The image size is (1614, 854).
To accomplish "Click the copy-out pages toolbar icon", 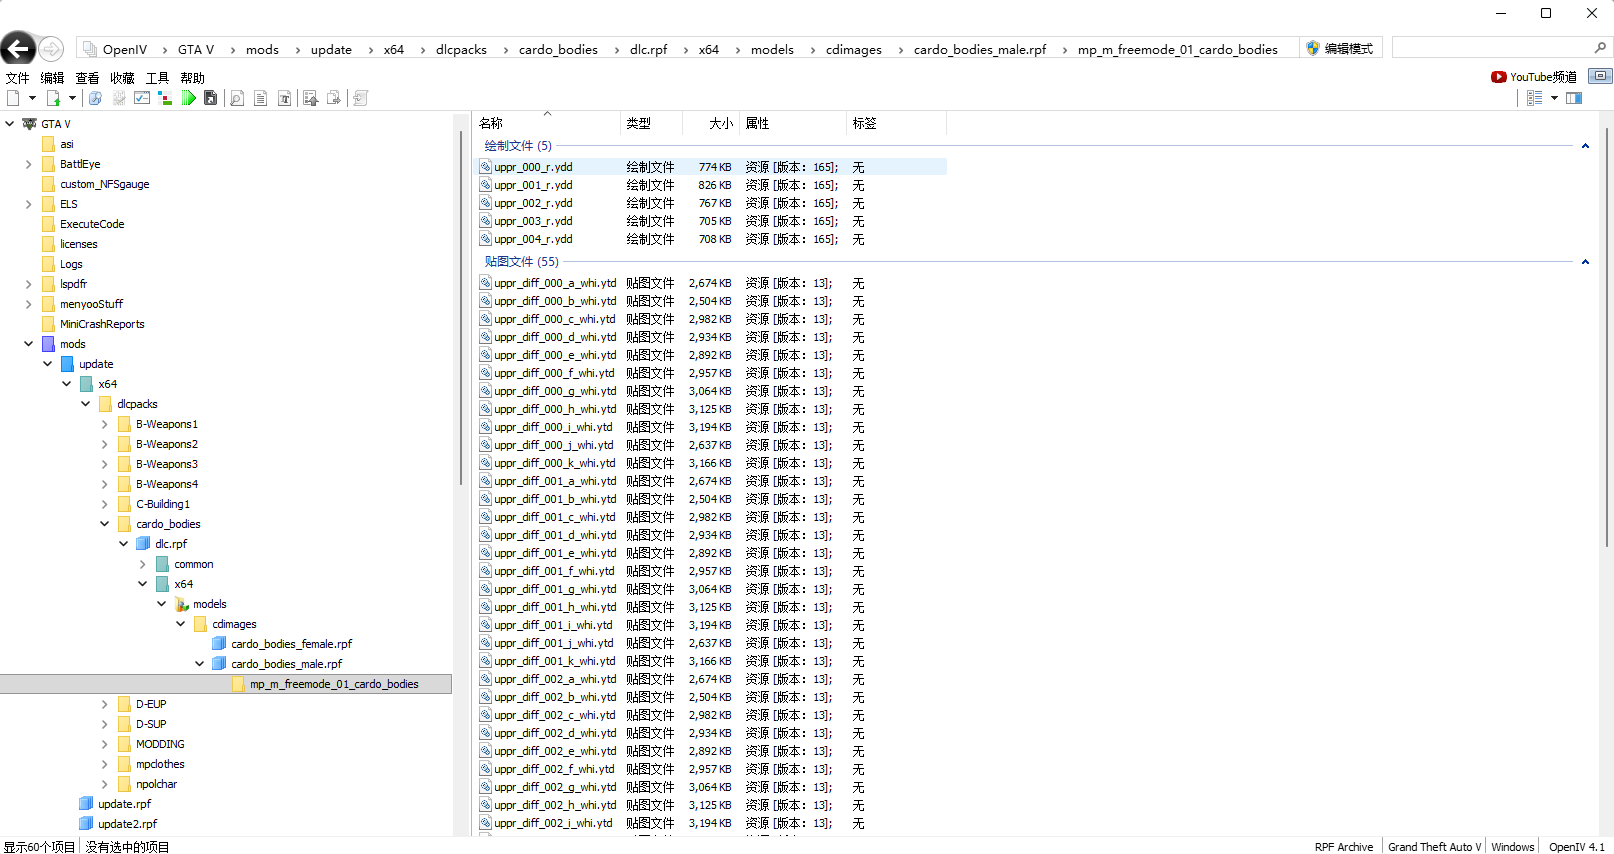I will tap(334, 98).
